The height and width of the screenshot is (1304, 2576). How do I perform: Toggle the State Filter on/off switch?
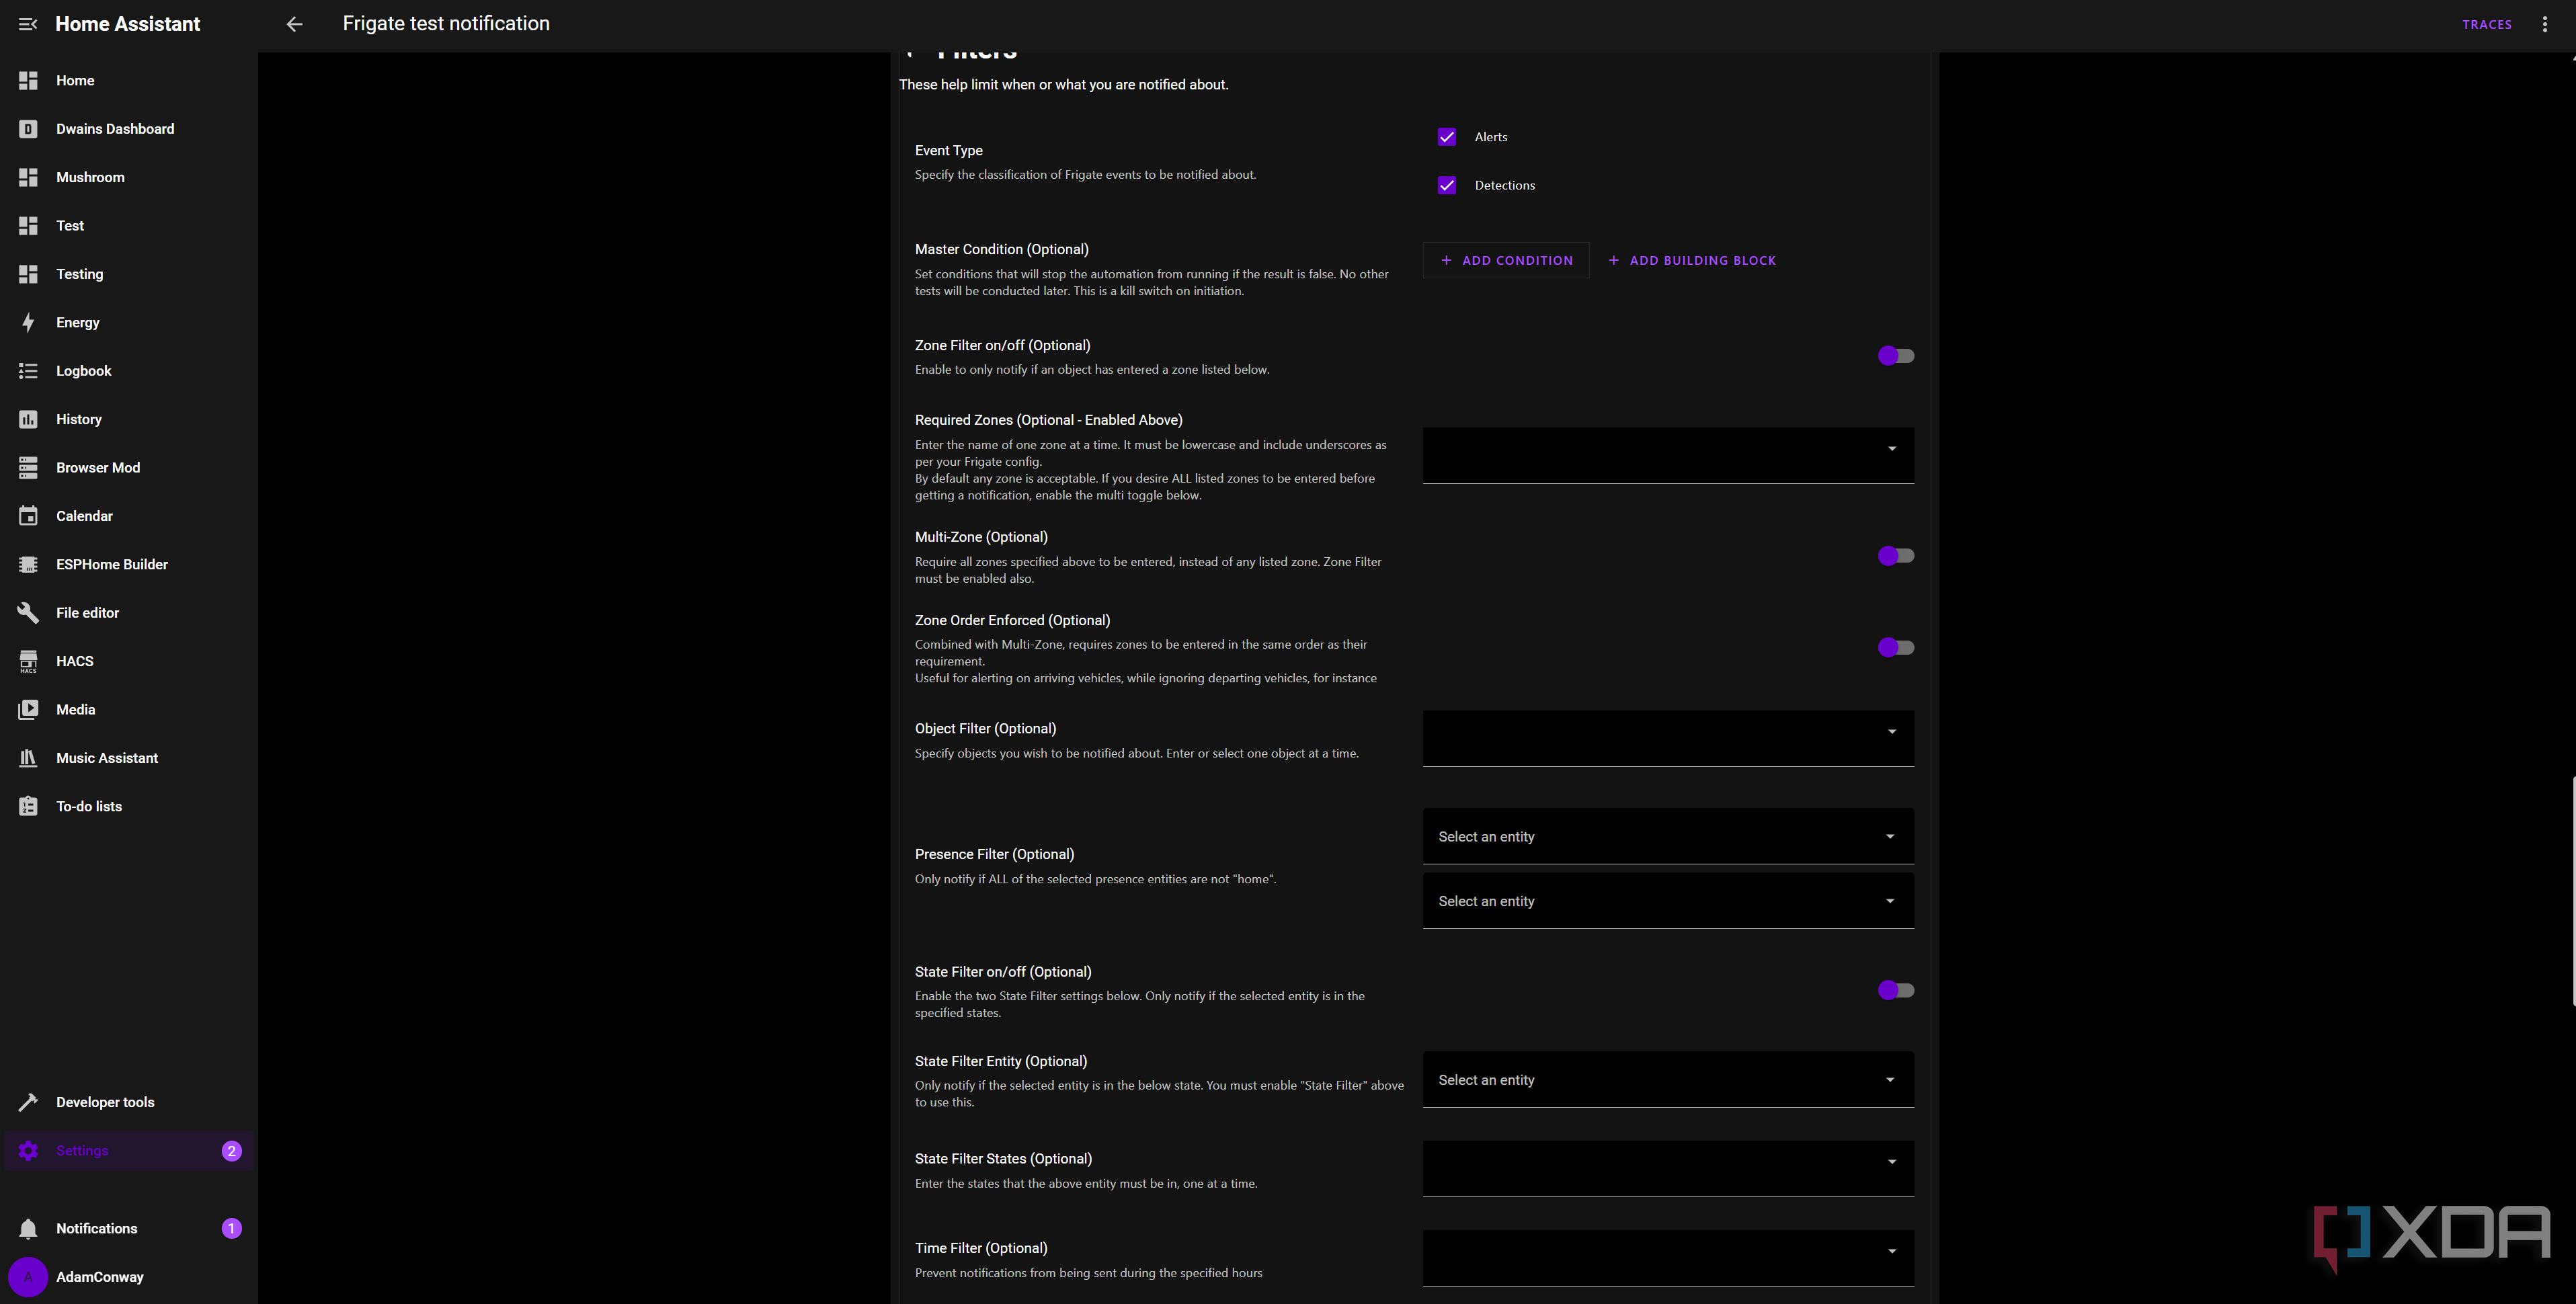coord(1895,990)
